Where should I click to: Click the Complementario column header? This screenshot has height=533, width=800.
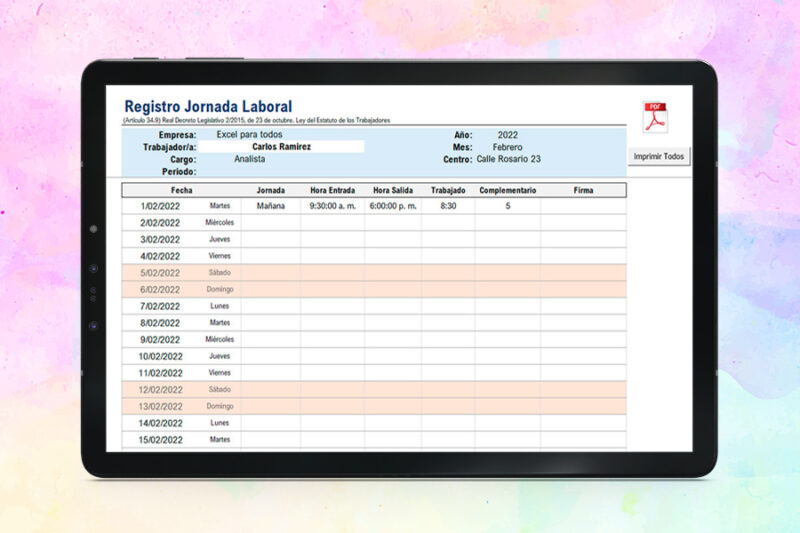[x=508, y=190]
